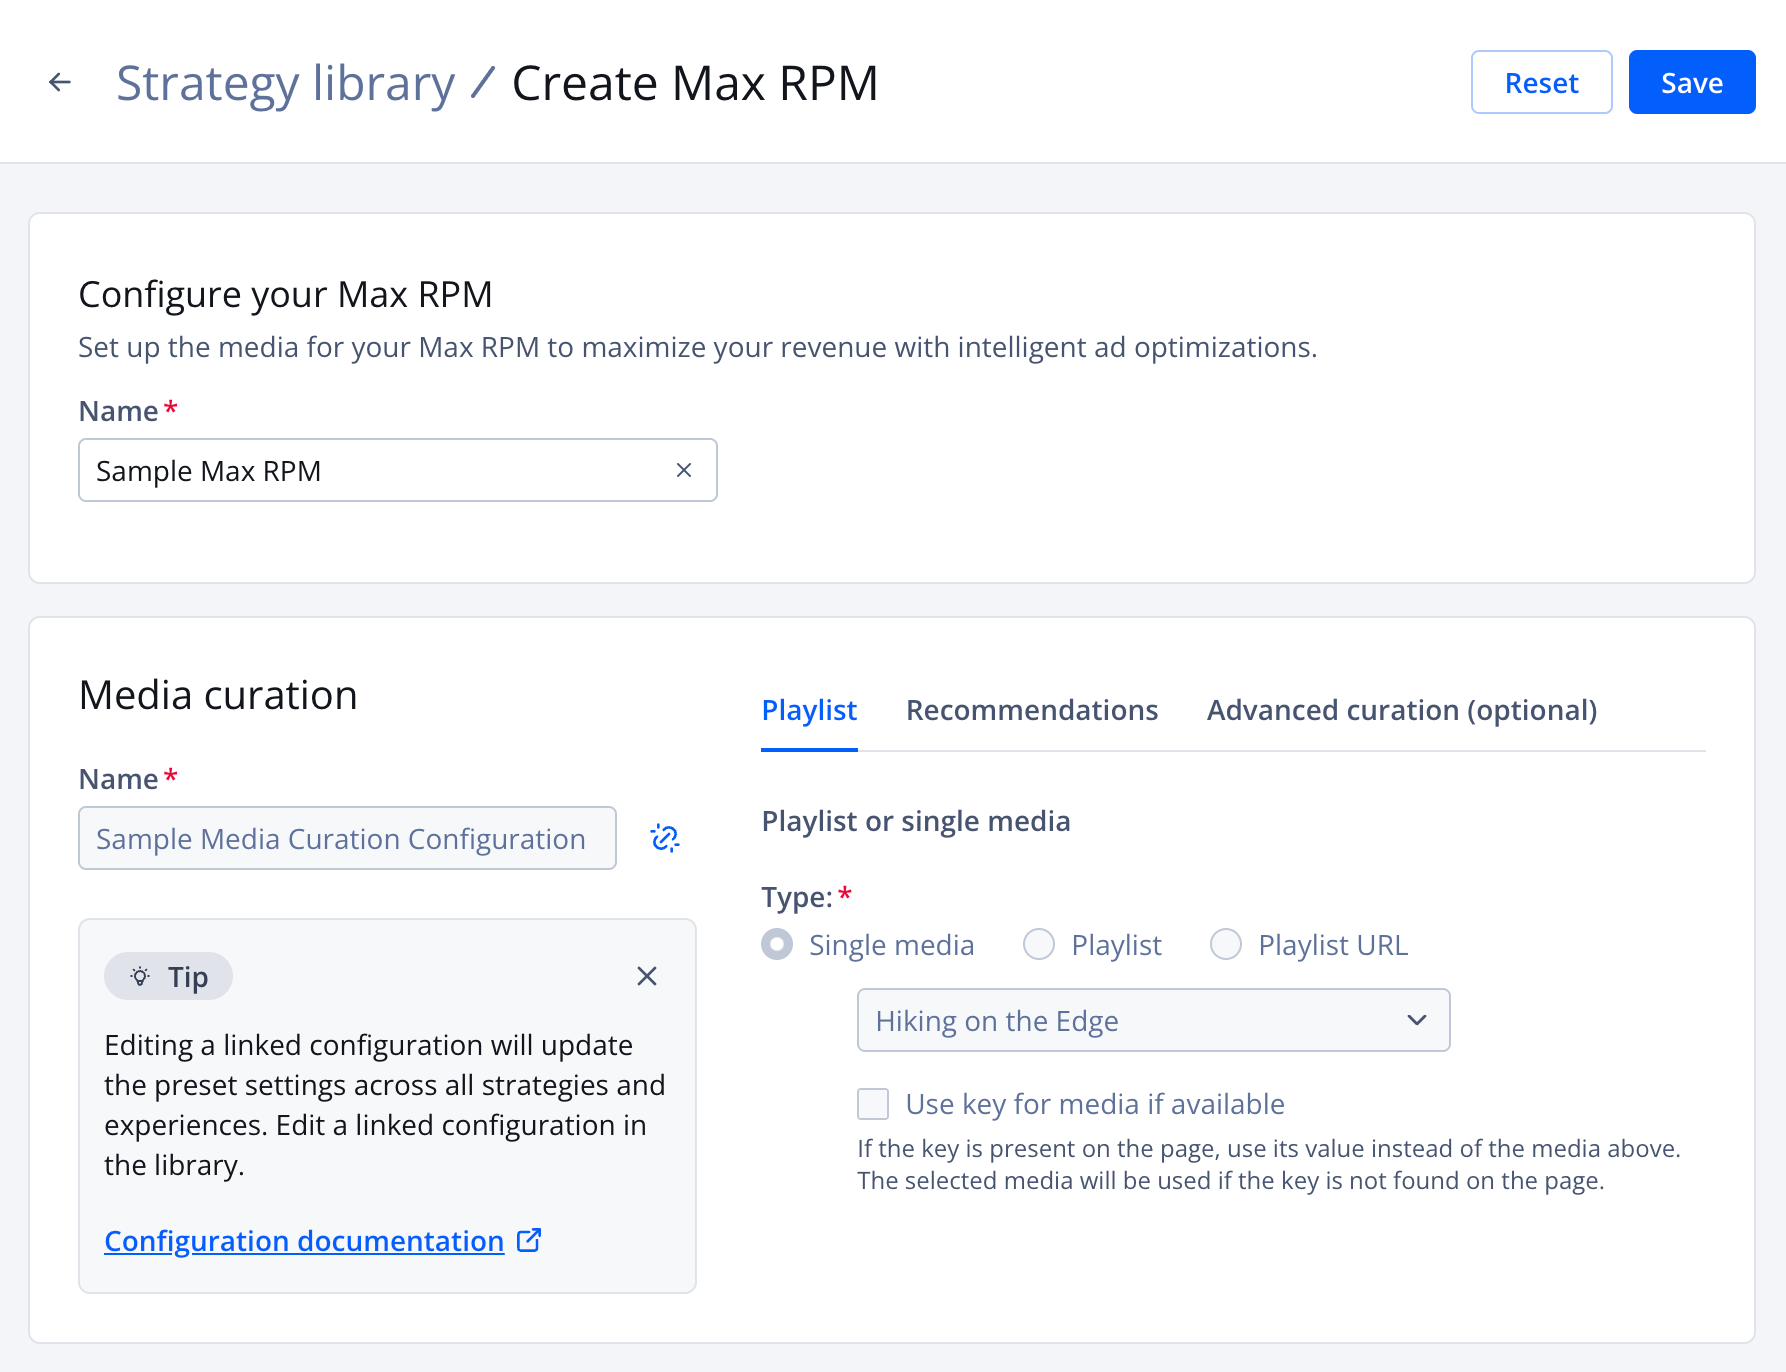This screenshot has width=1786, height=1372.
Task: Dismiss the Tip card
Action: 647,976
